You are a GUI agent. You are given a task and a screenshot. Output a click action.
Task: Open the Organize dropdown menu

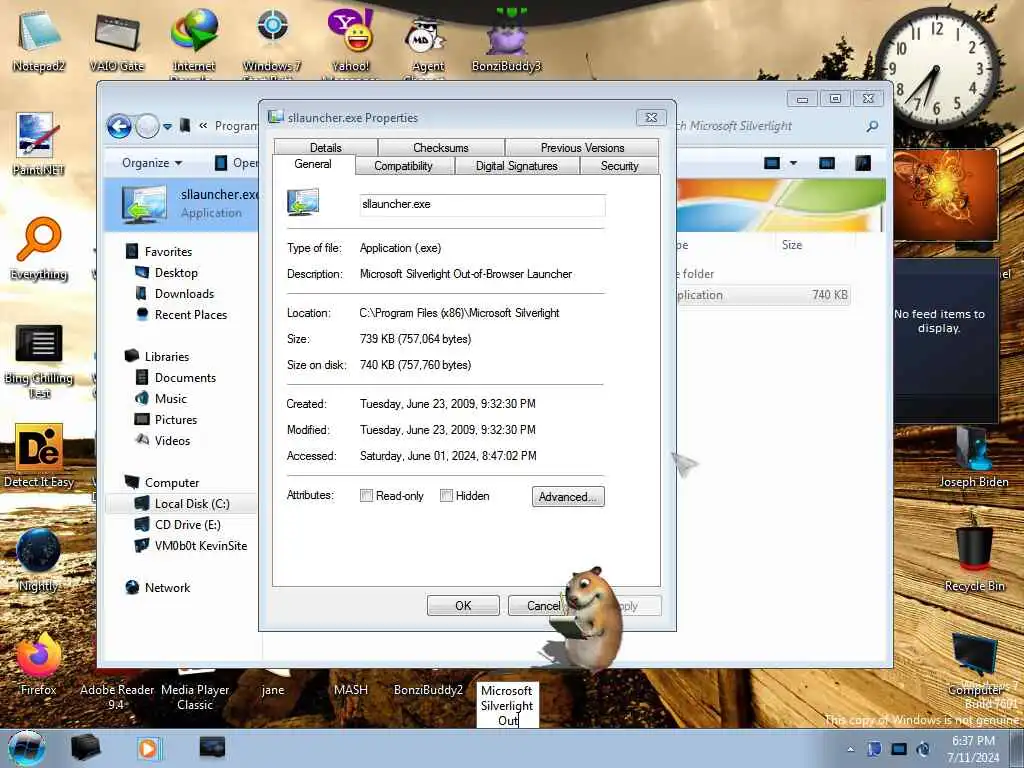(x=152, y=163)
